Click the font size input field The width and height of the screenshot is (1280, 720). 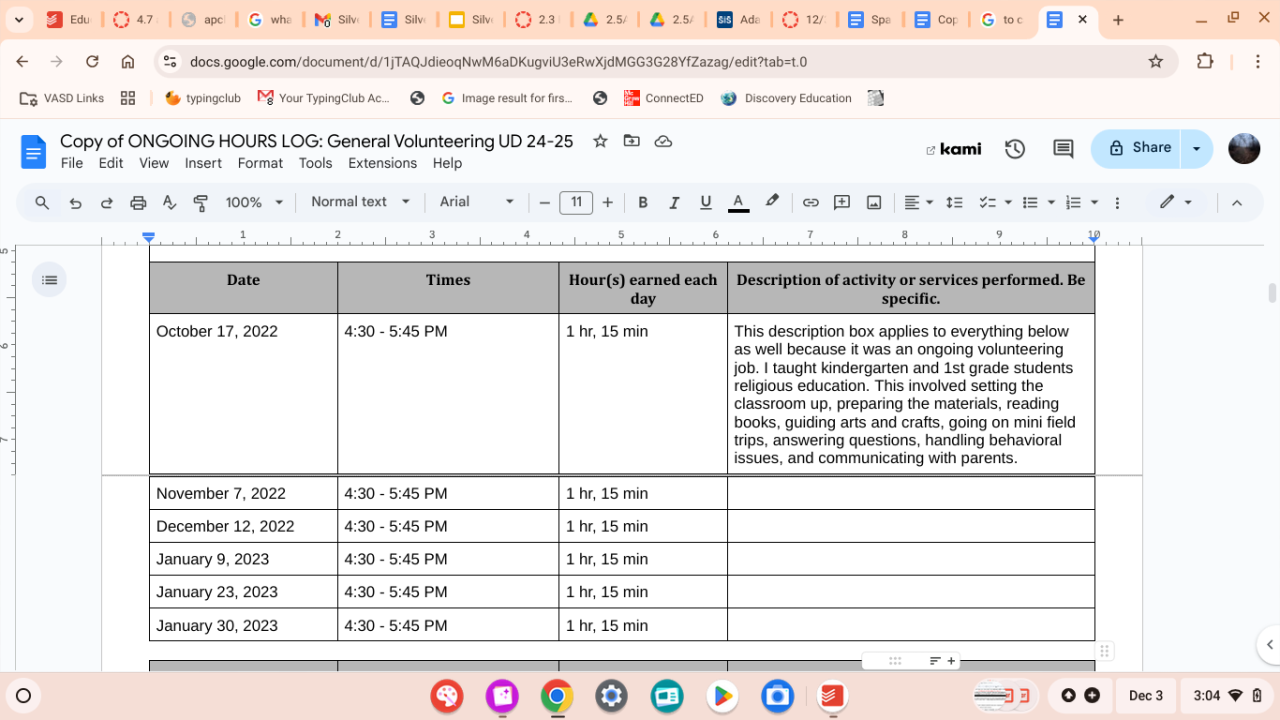tap(576, 202)
